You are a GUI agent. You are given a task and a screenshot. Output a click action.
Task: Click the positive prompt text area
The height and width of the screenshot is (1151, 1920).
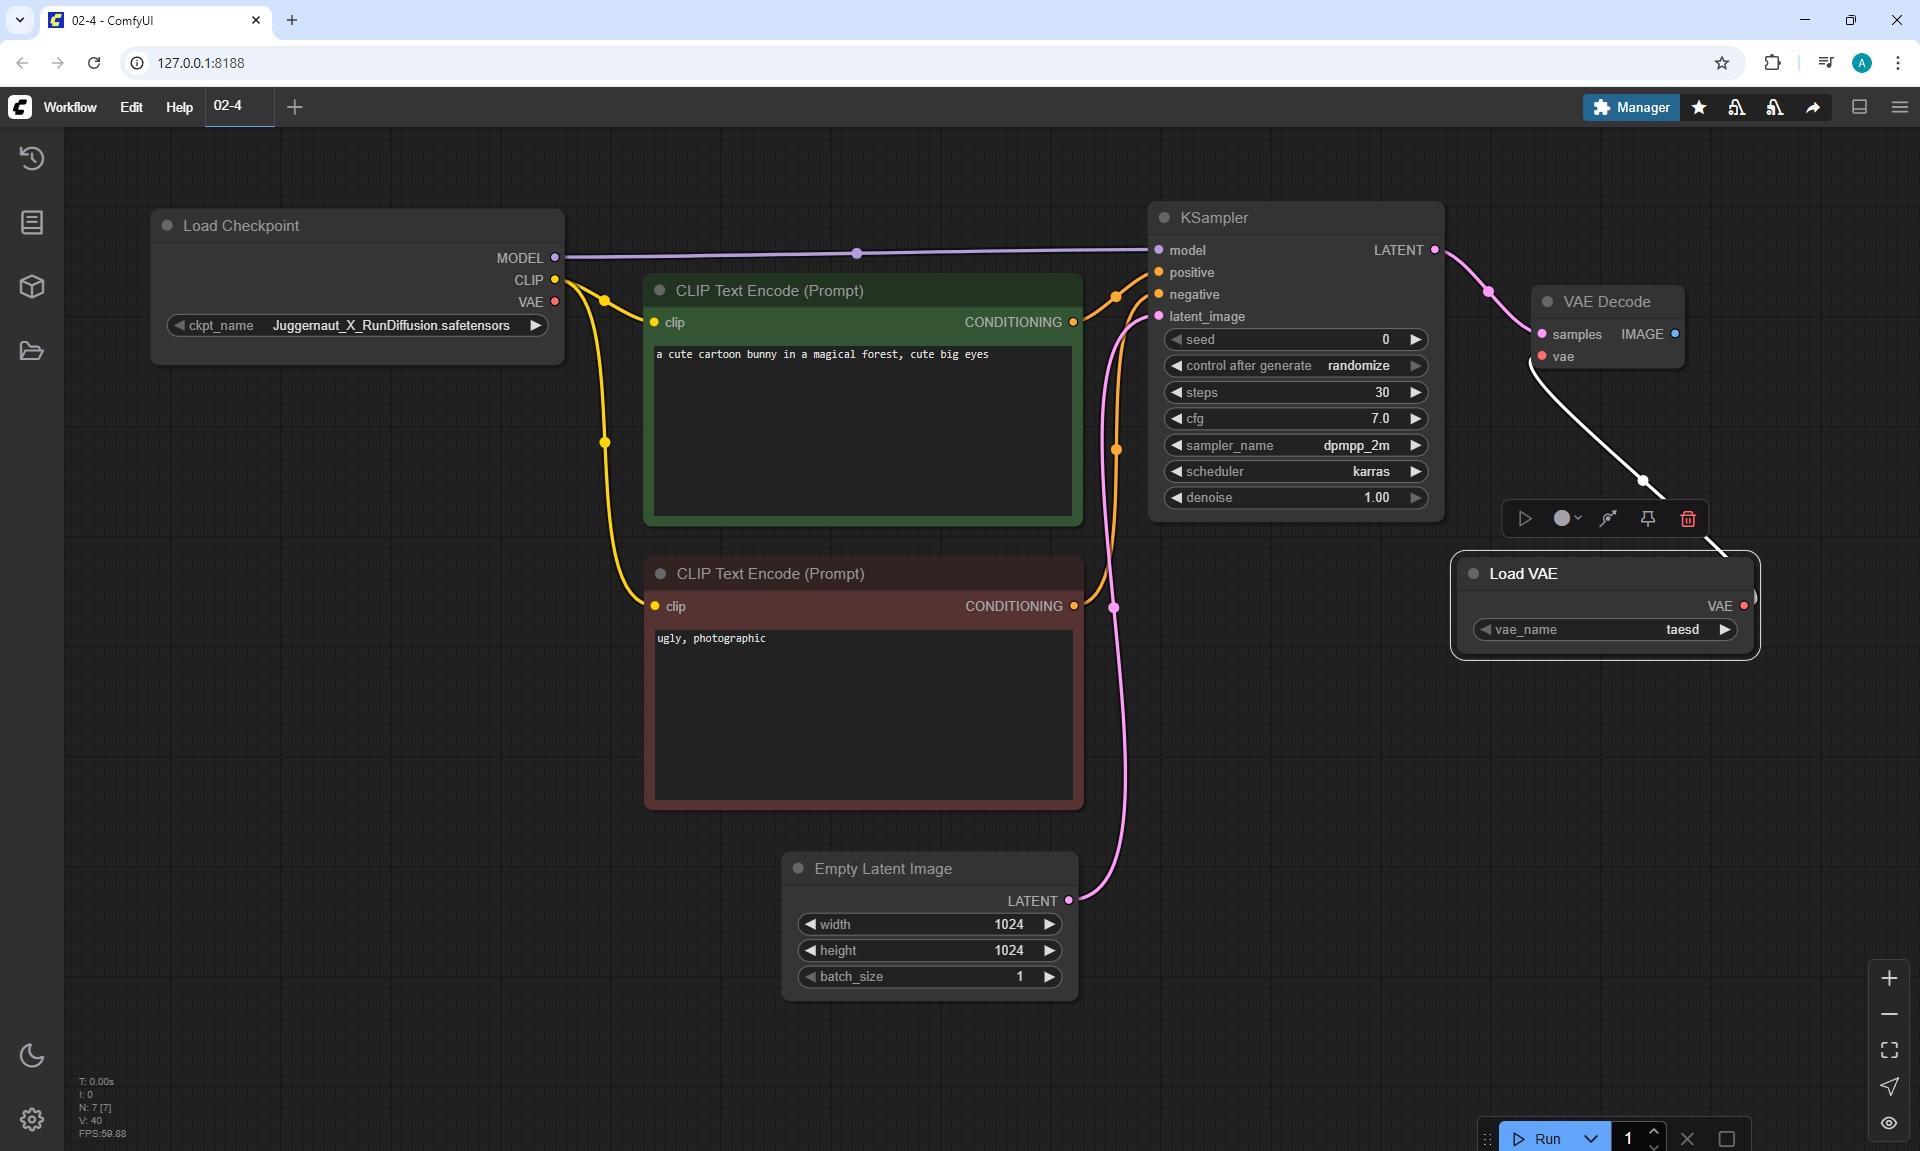[862, 430]
